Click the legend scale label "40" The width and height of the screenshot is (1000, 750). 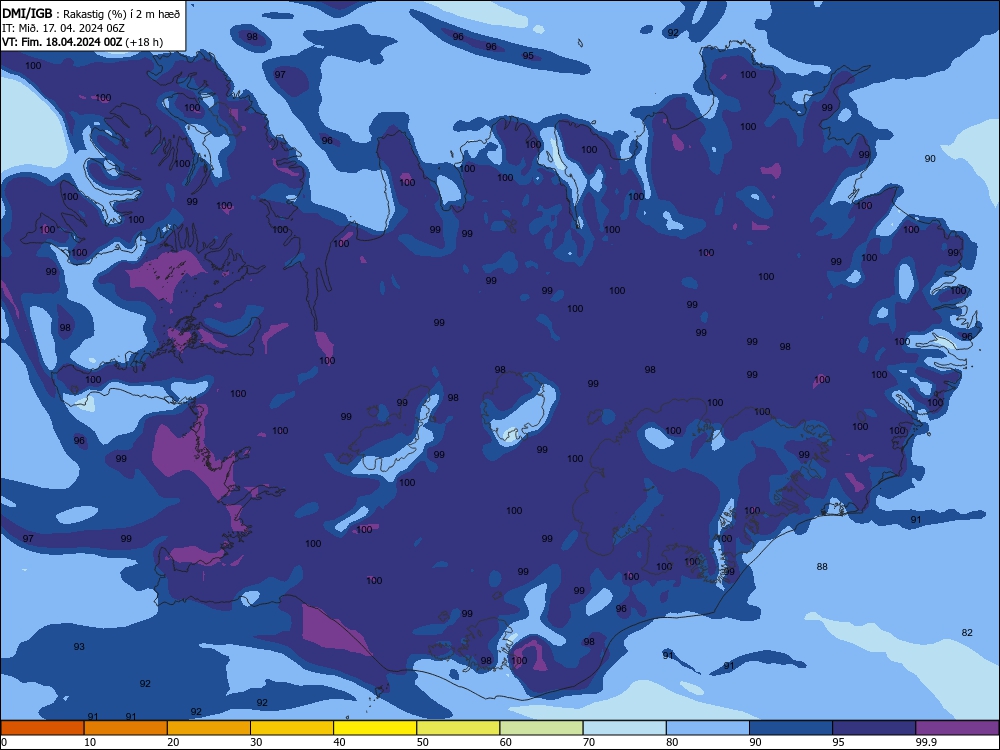339,742
